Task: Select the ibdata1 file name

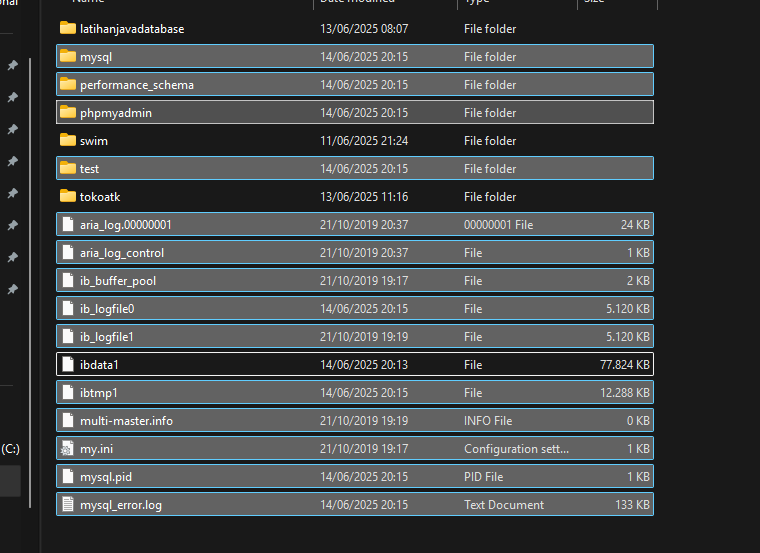Action: pos(99,365)
